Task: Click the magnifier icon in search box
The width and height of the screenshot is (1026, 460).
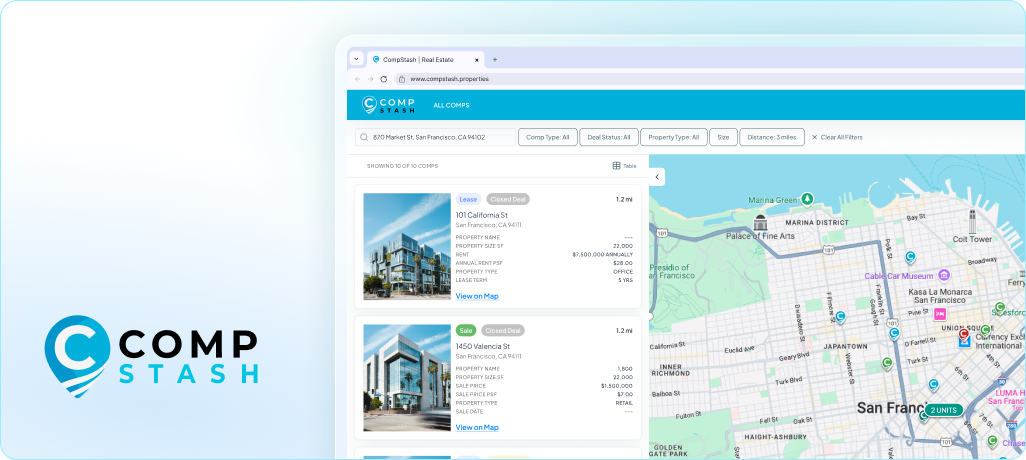Action: [x=364, y=137]
